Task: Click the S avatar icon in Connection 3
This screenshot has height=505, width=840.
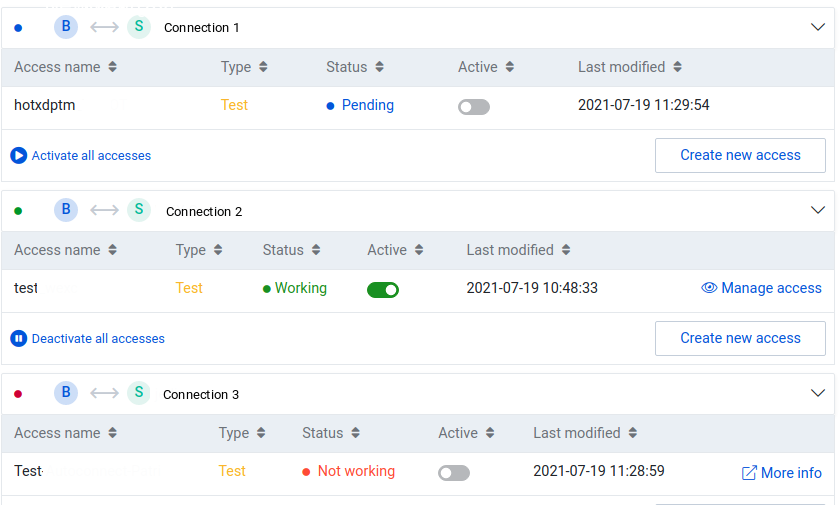Action: pos(139,393)
